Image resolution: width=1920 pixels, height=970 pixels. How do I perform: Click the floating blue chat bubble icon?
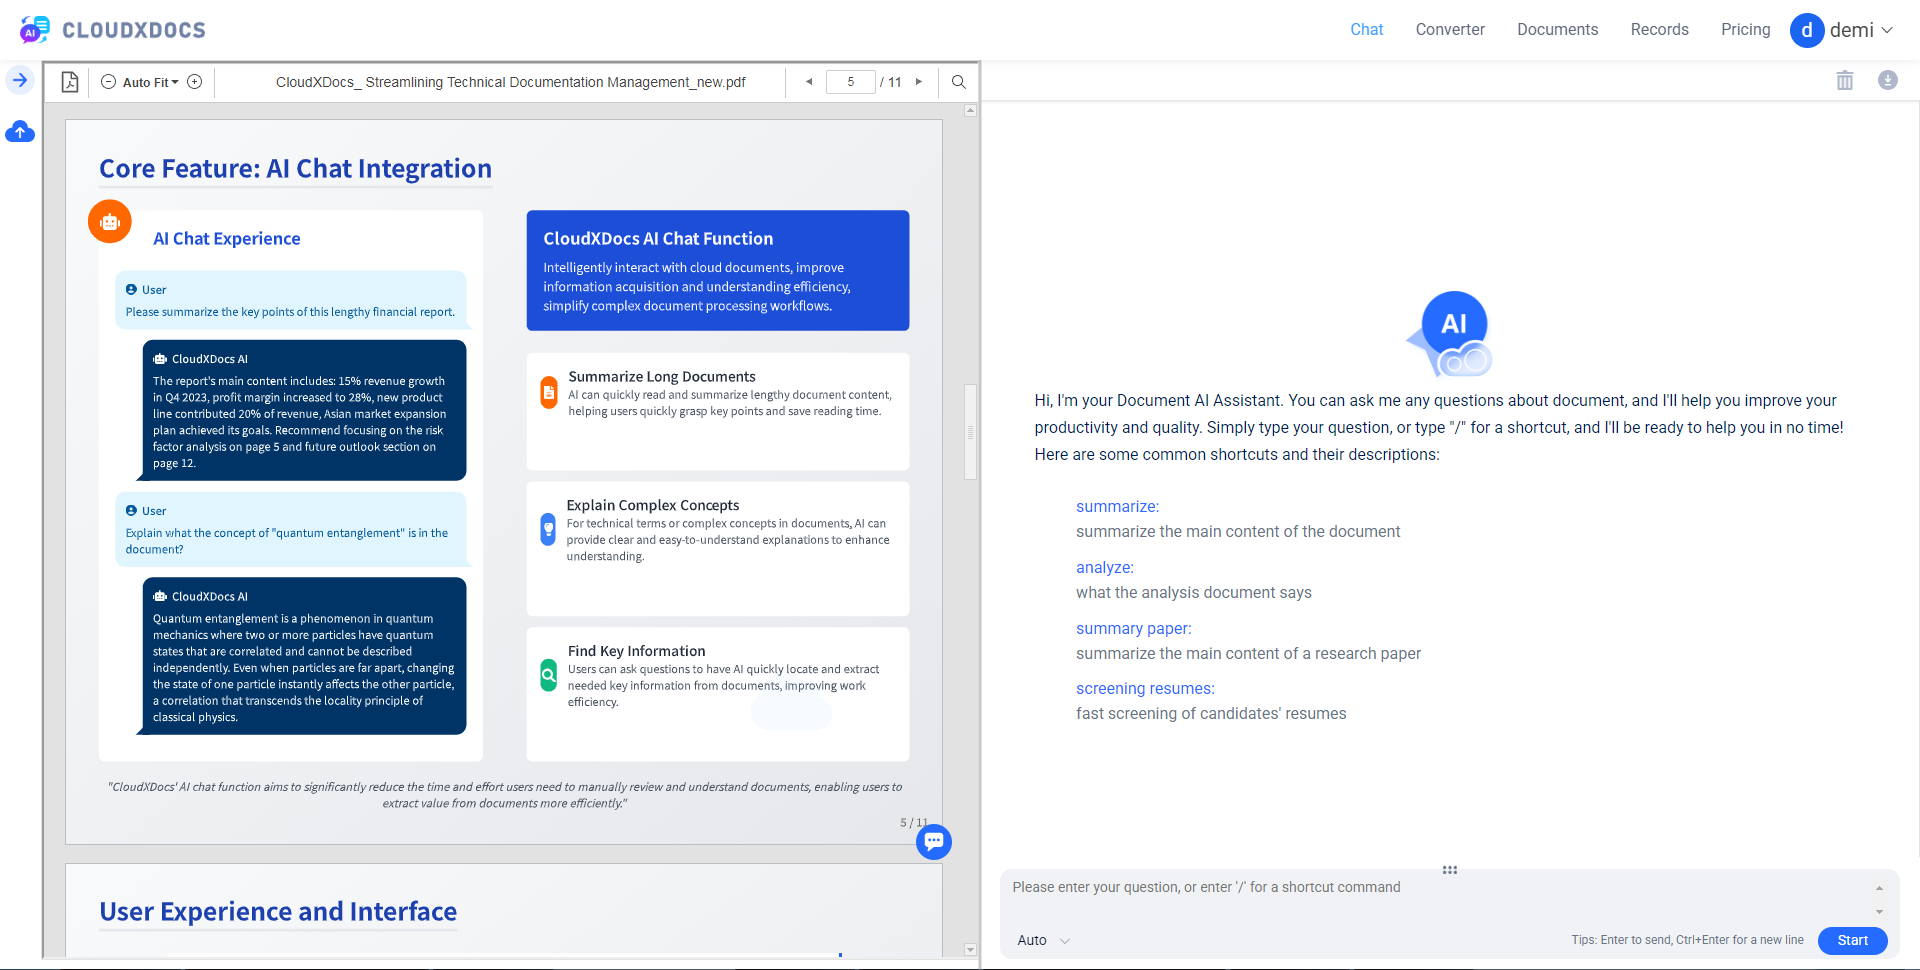click(934, 842)
